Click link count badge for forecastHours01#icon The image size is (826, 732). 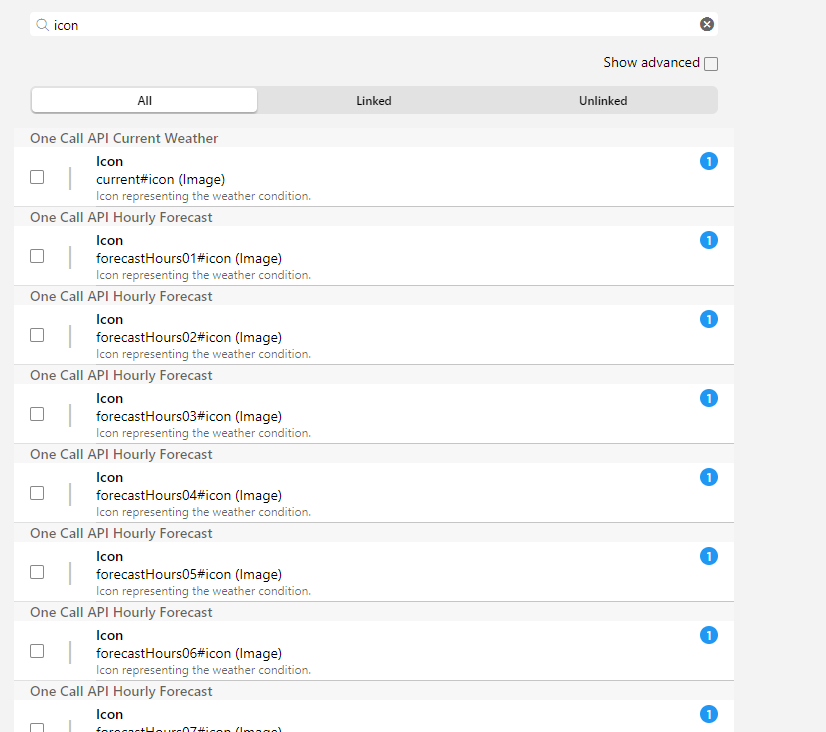point(709,240)
